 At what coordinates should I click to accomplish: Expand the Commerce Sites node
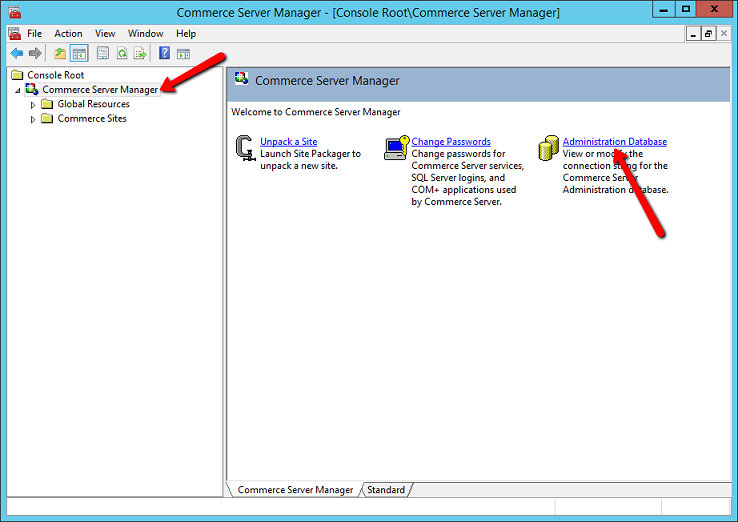(33, 120)
